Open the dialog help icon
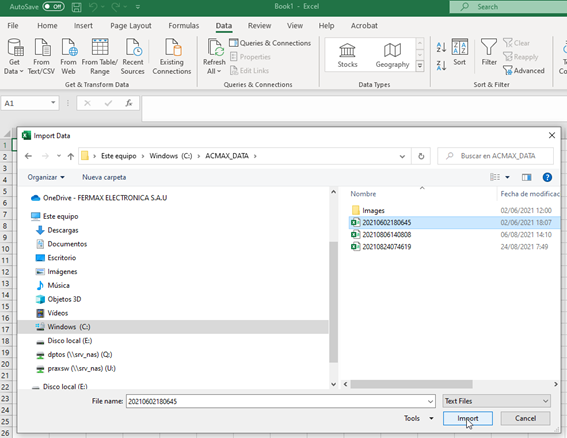Image resolution: width=567 pixels, height=438 pixels. pos(547,177)
